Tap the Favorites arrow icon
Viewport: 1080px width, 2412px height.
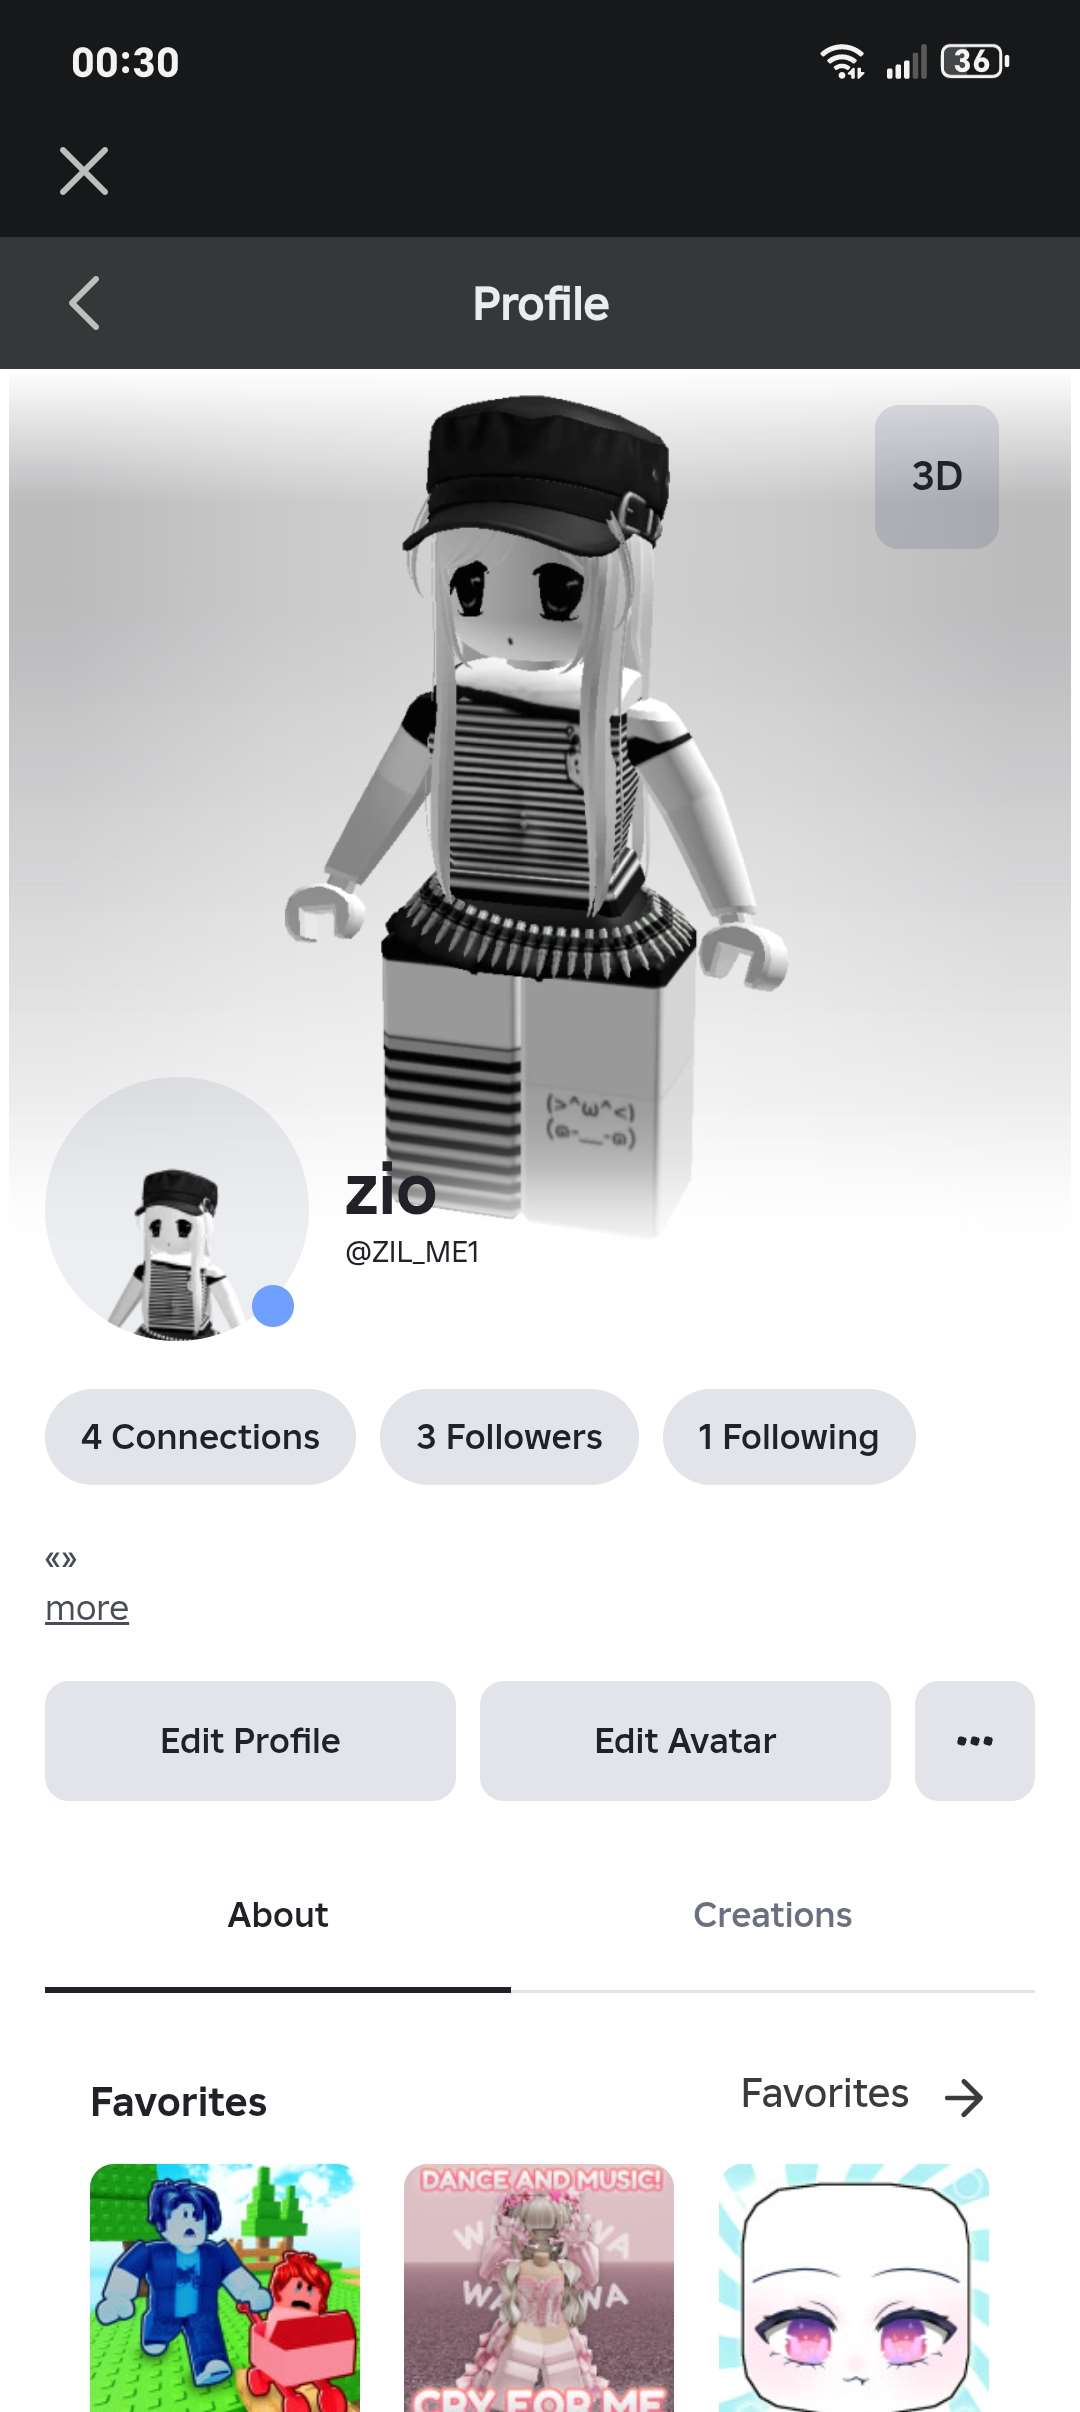point(964,2098)
